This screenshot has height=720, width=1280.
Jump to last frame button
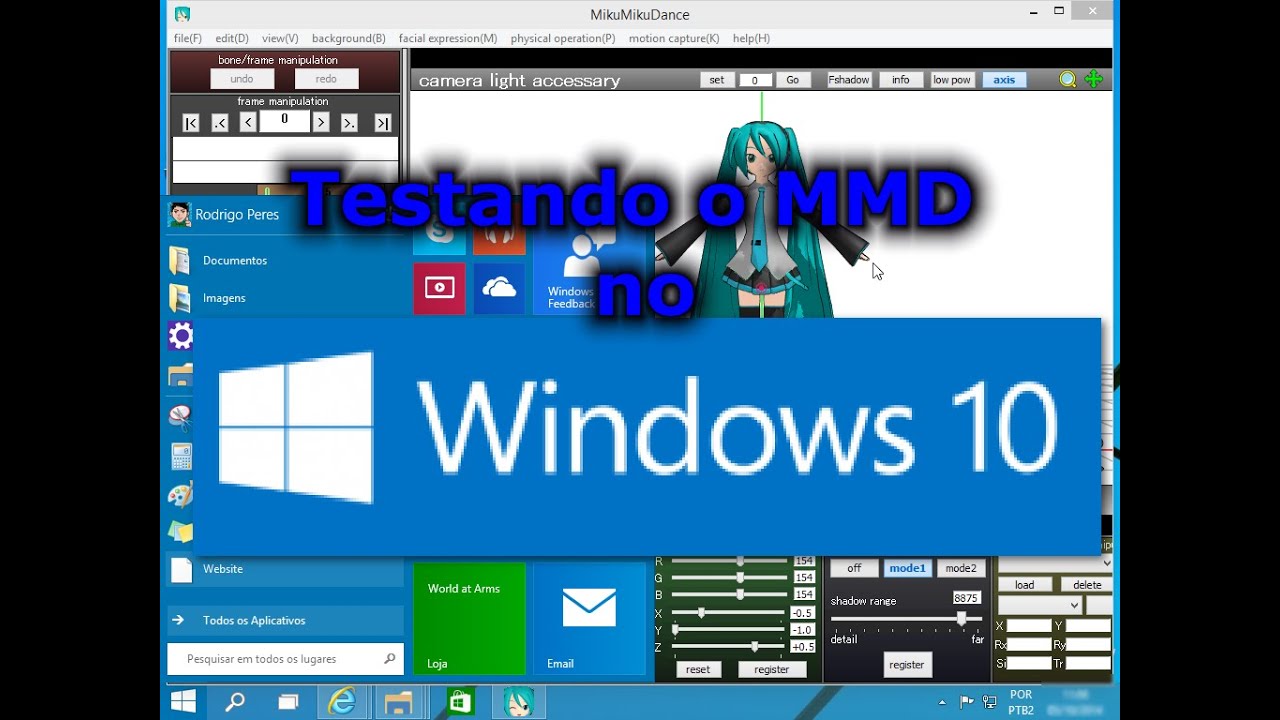pos(383,123)
